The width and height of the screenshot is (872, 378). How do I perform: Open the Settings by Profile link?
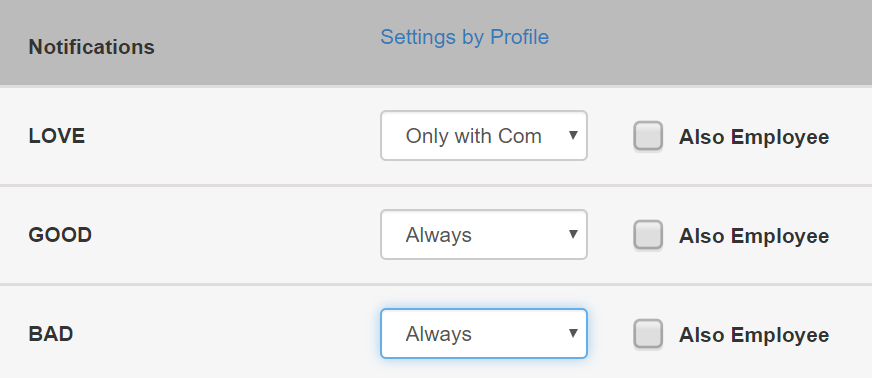click(464, 37)
